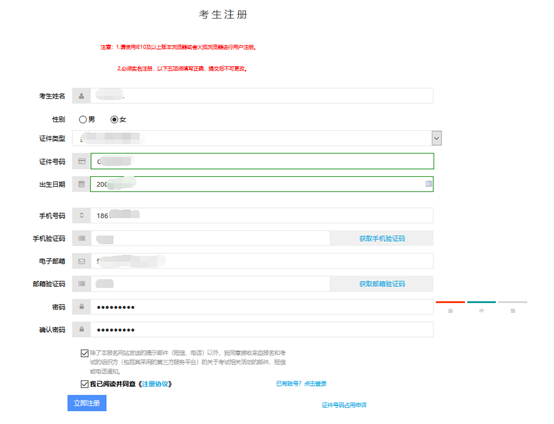Open the 证件类型 select box
Screen dimensions: 554x424
click(257, 138)
